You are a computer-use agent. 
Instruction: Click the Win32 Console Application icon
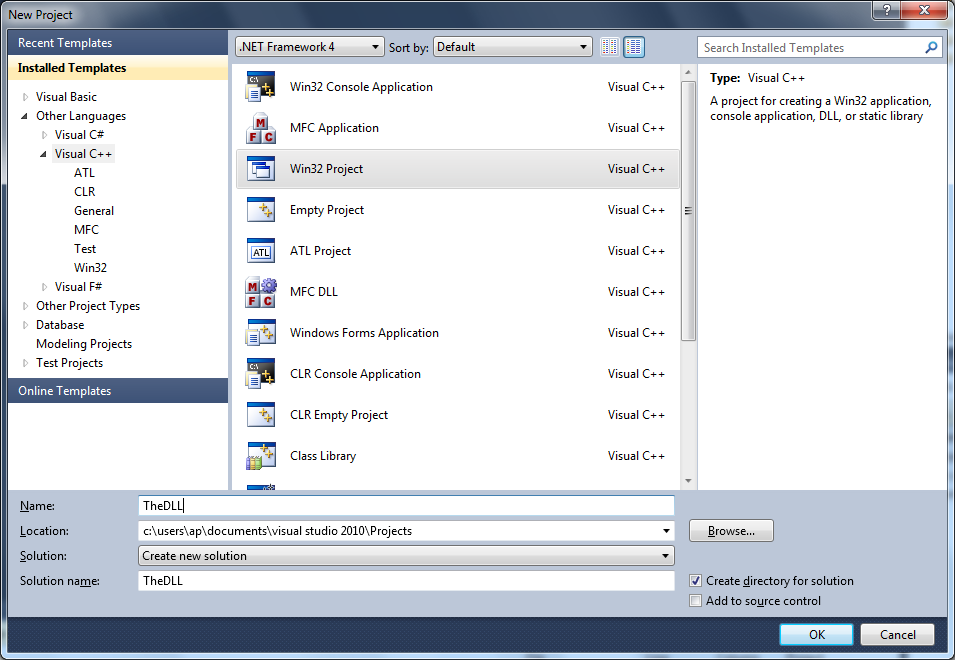[261, 86]
